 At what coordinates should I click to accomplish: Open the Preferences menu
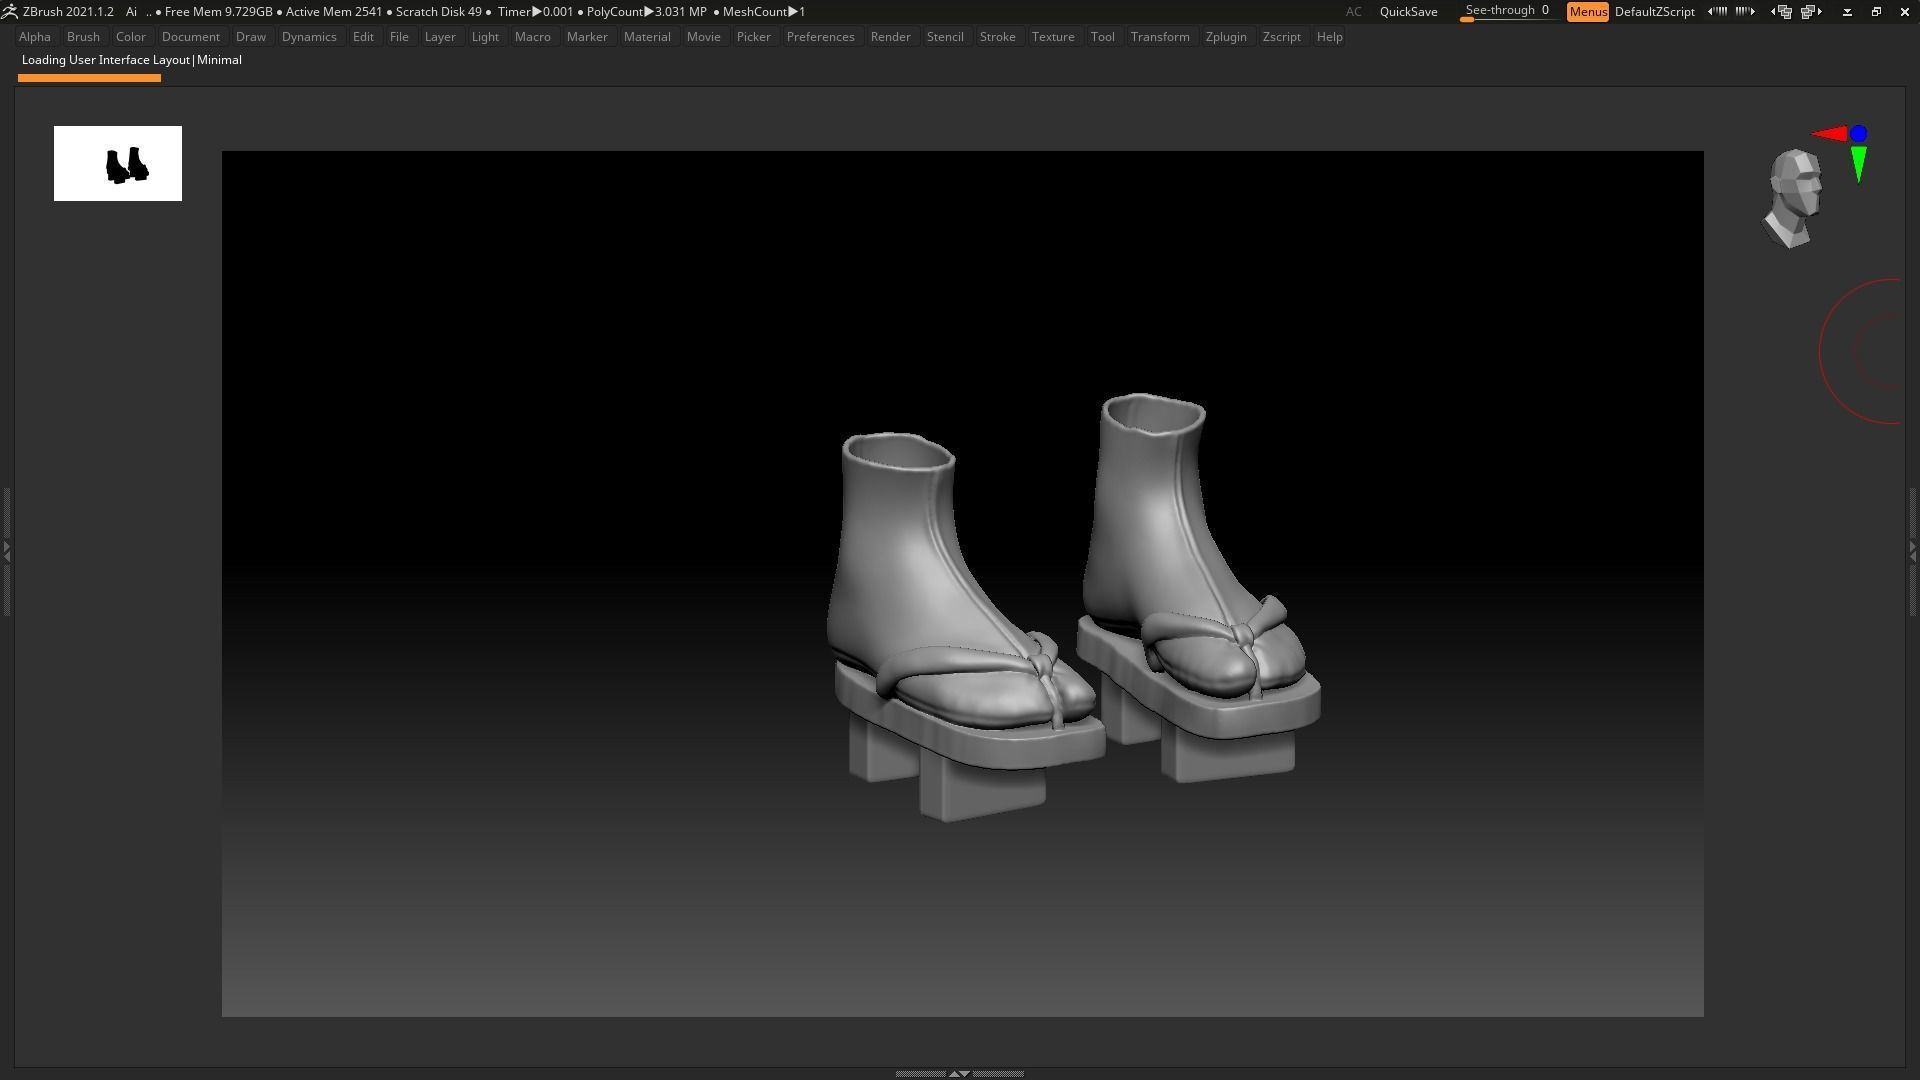tap(820, 37)
